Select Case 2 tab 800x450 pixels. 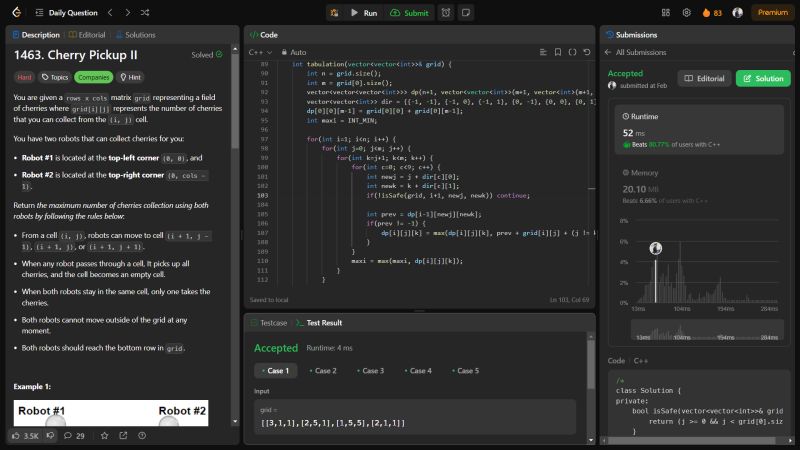323,370
